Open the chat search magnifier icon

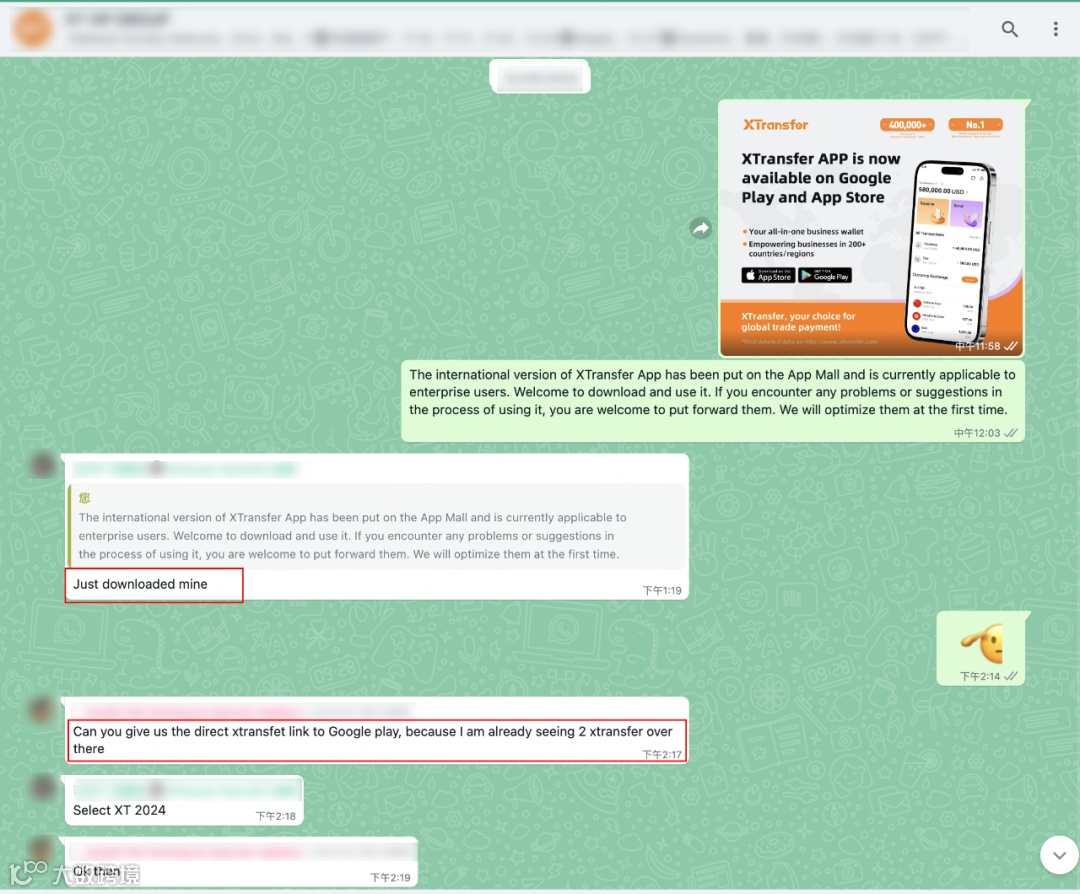(x=1009, y=29)
